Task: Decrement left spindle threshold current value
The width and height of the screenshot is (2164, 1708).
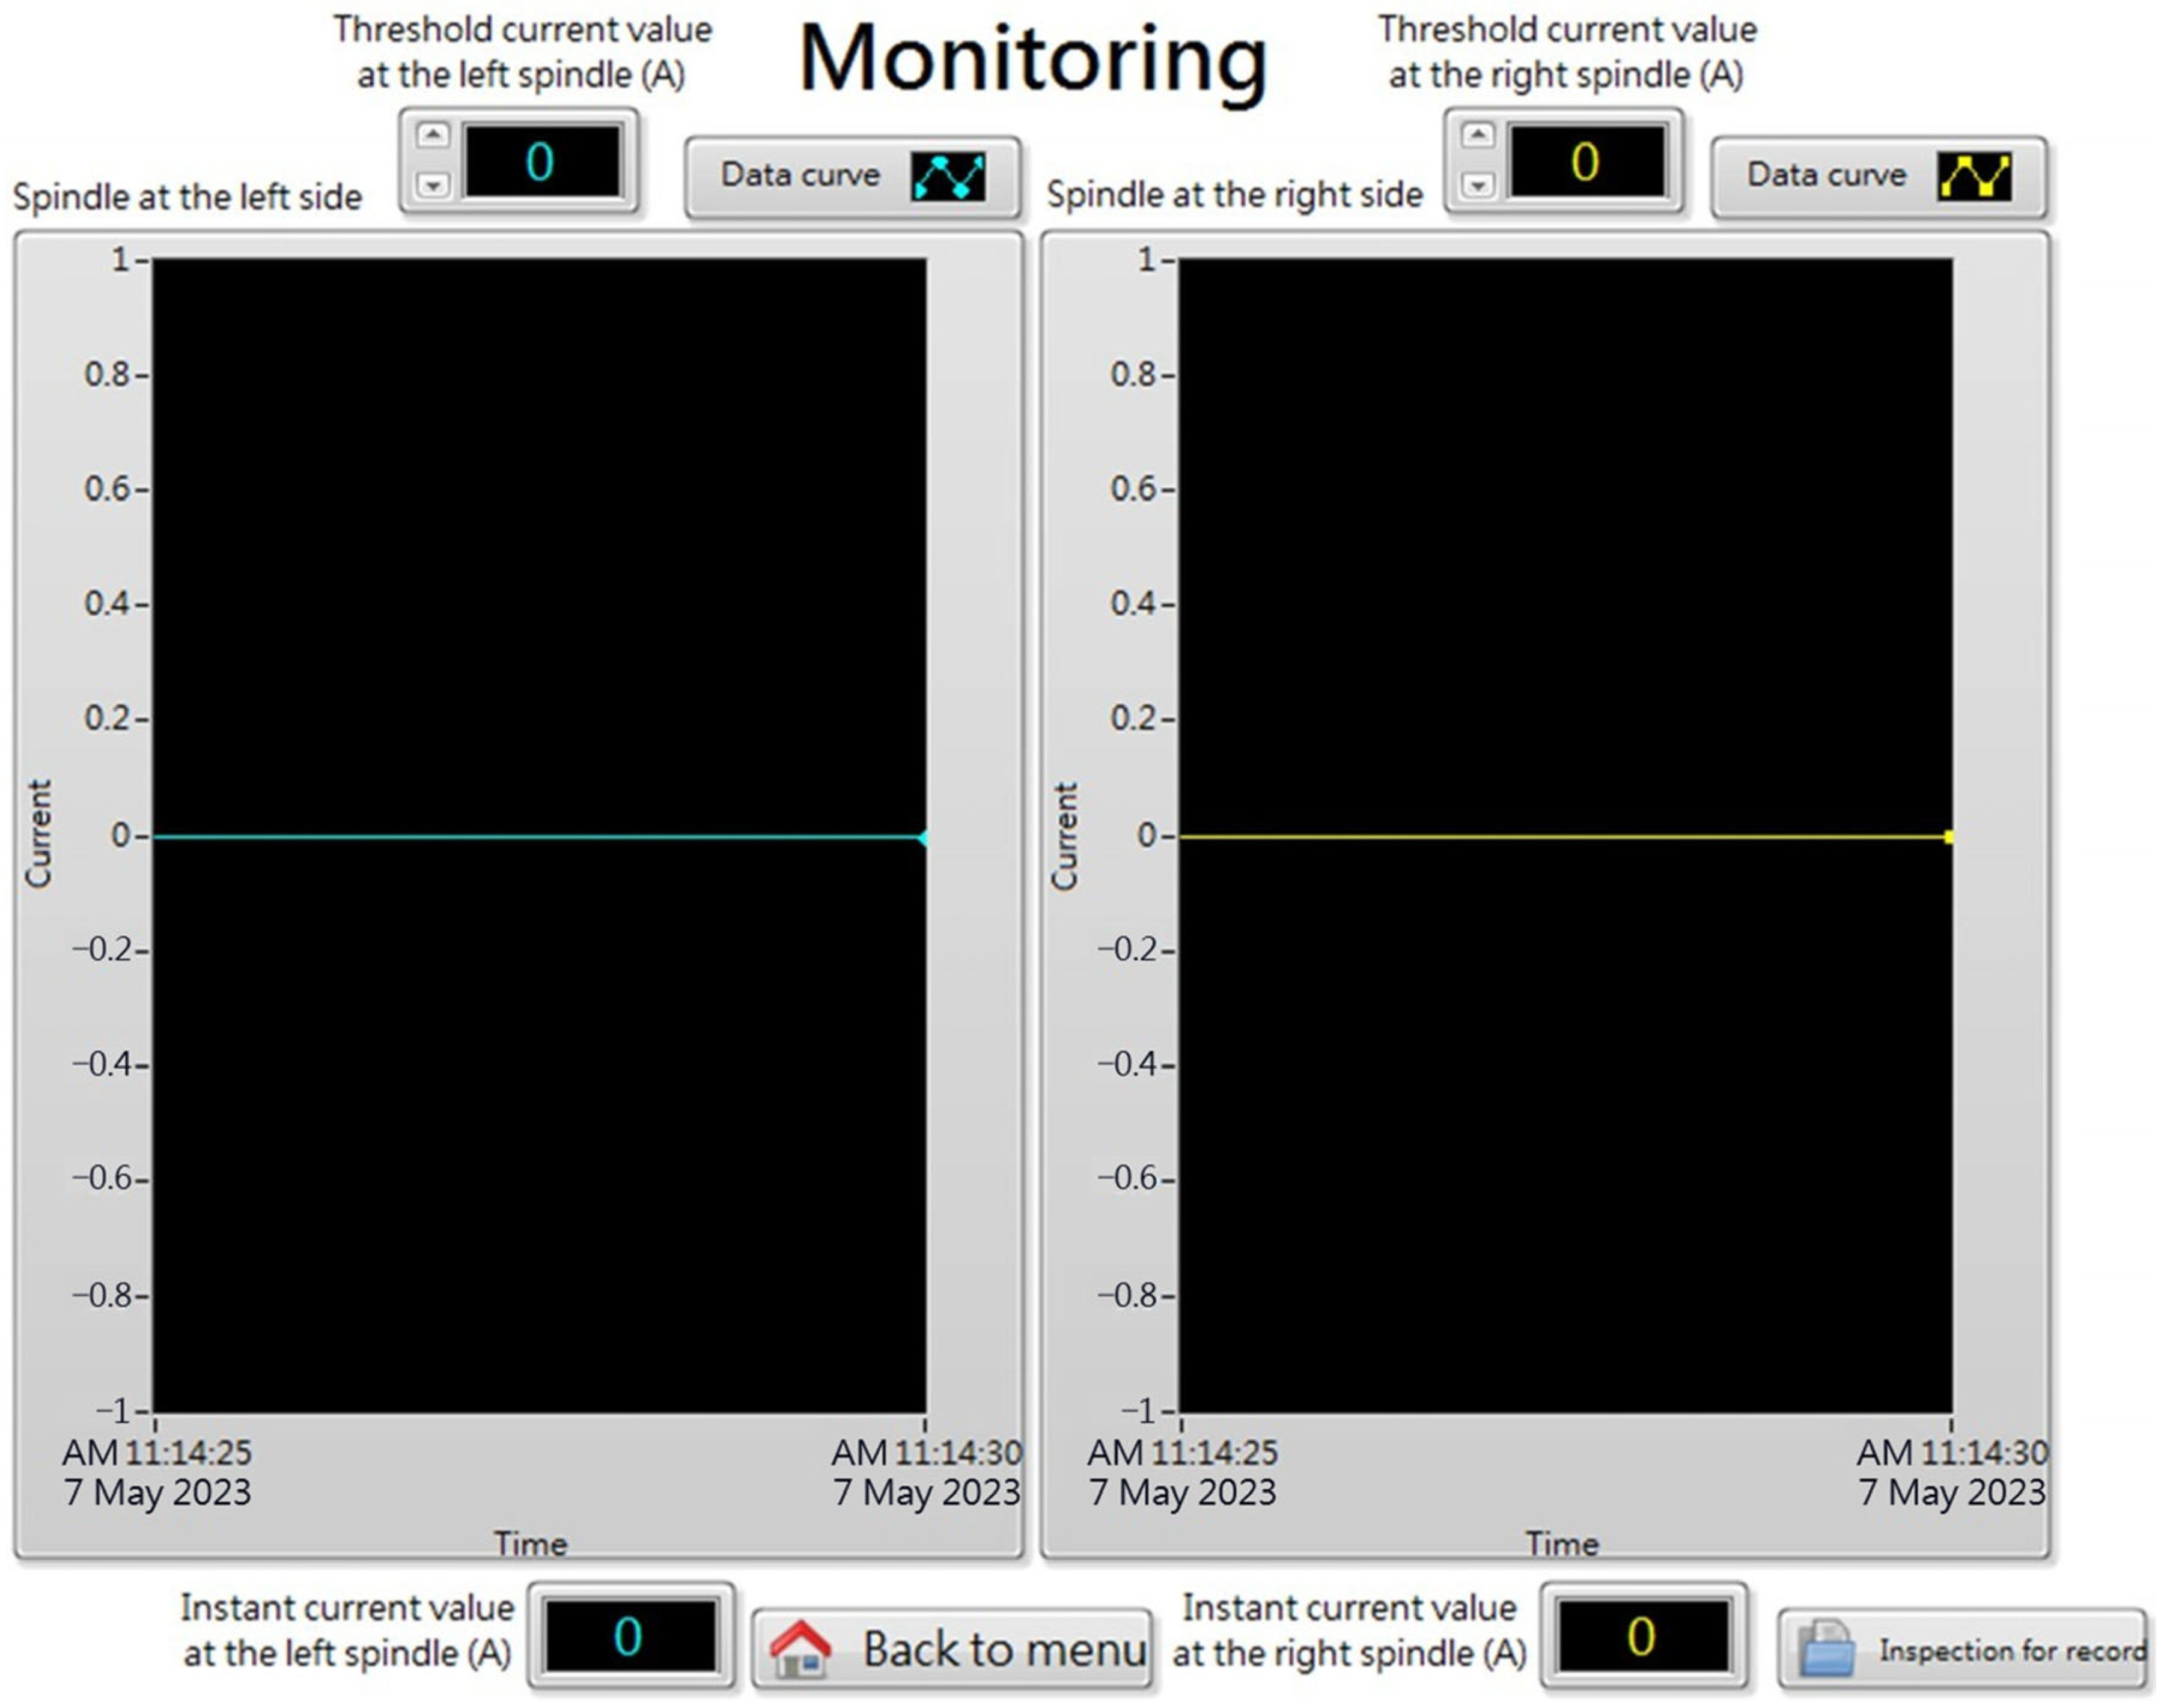Action: click(x=433, y=185)
